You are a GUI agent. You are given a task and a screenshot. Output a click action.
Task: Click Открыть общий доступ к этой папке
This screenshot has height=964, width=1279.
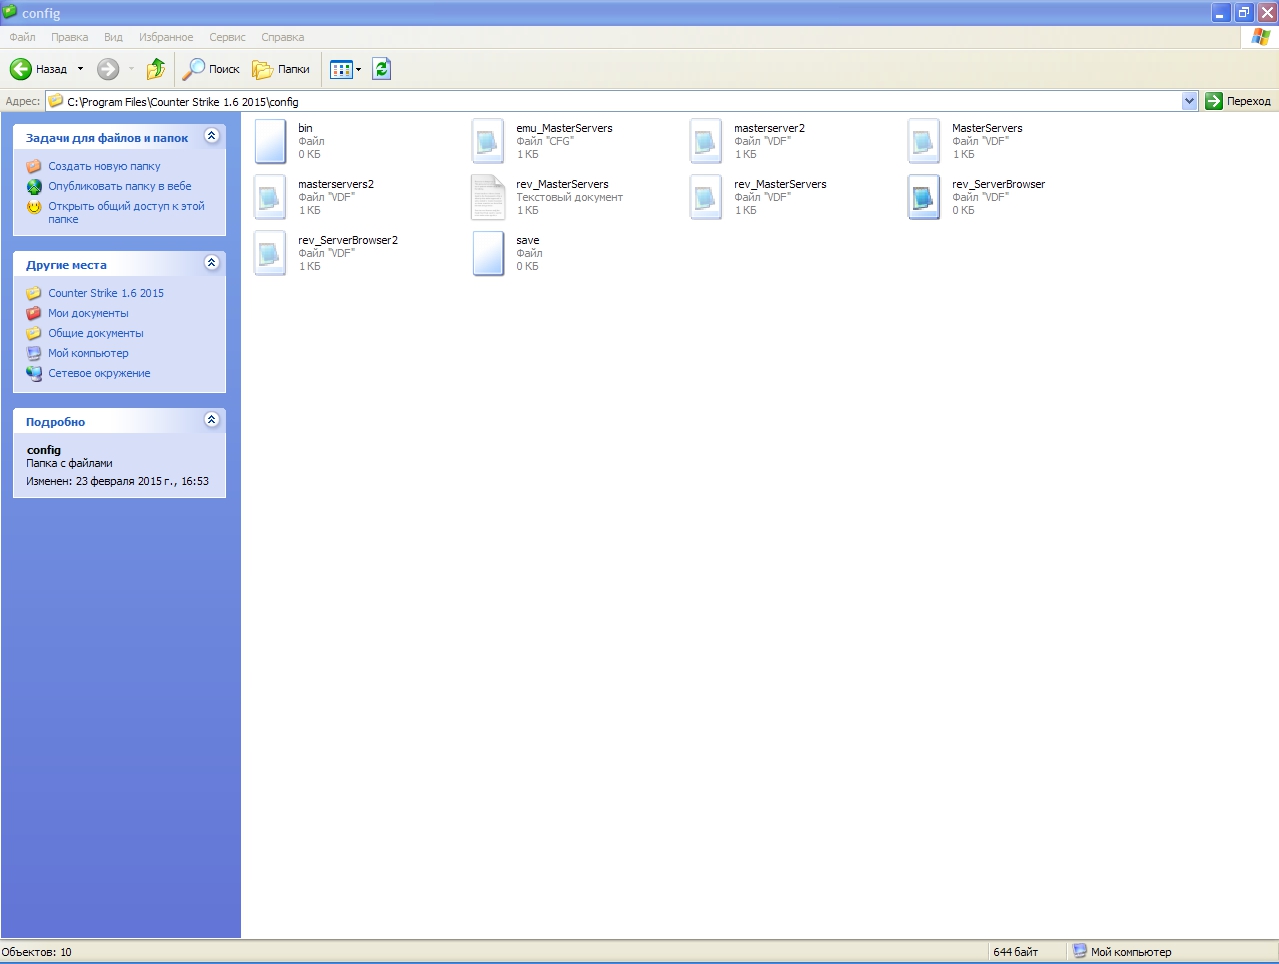pyautogui.click(x=126, y=213)
